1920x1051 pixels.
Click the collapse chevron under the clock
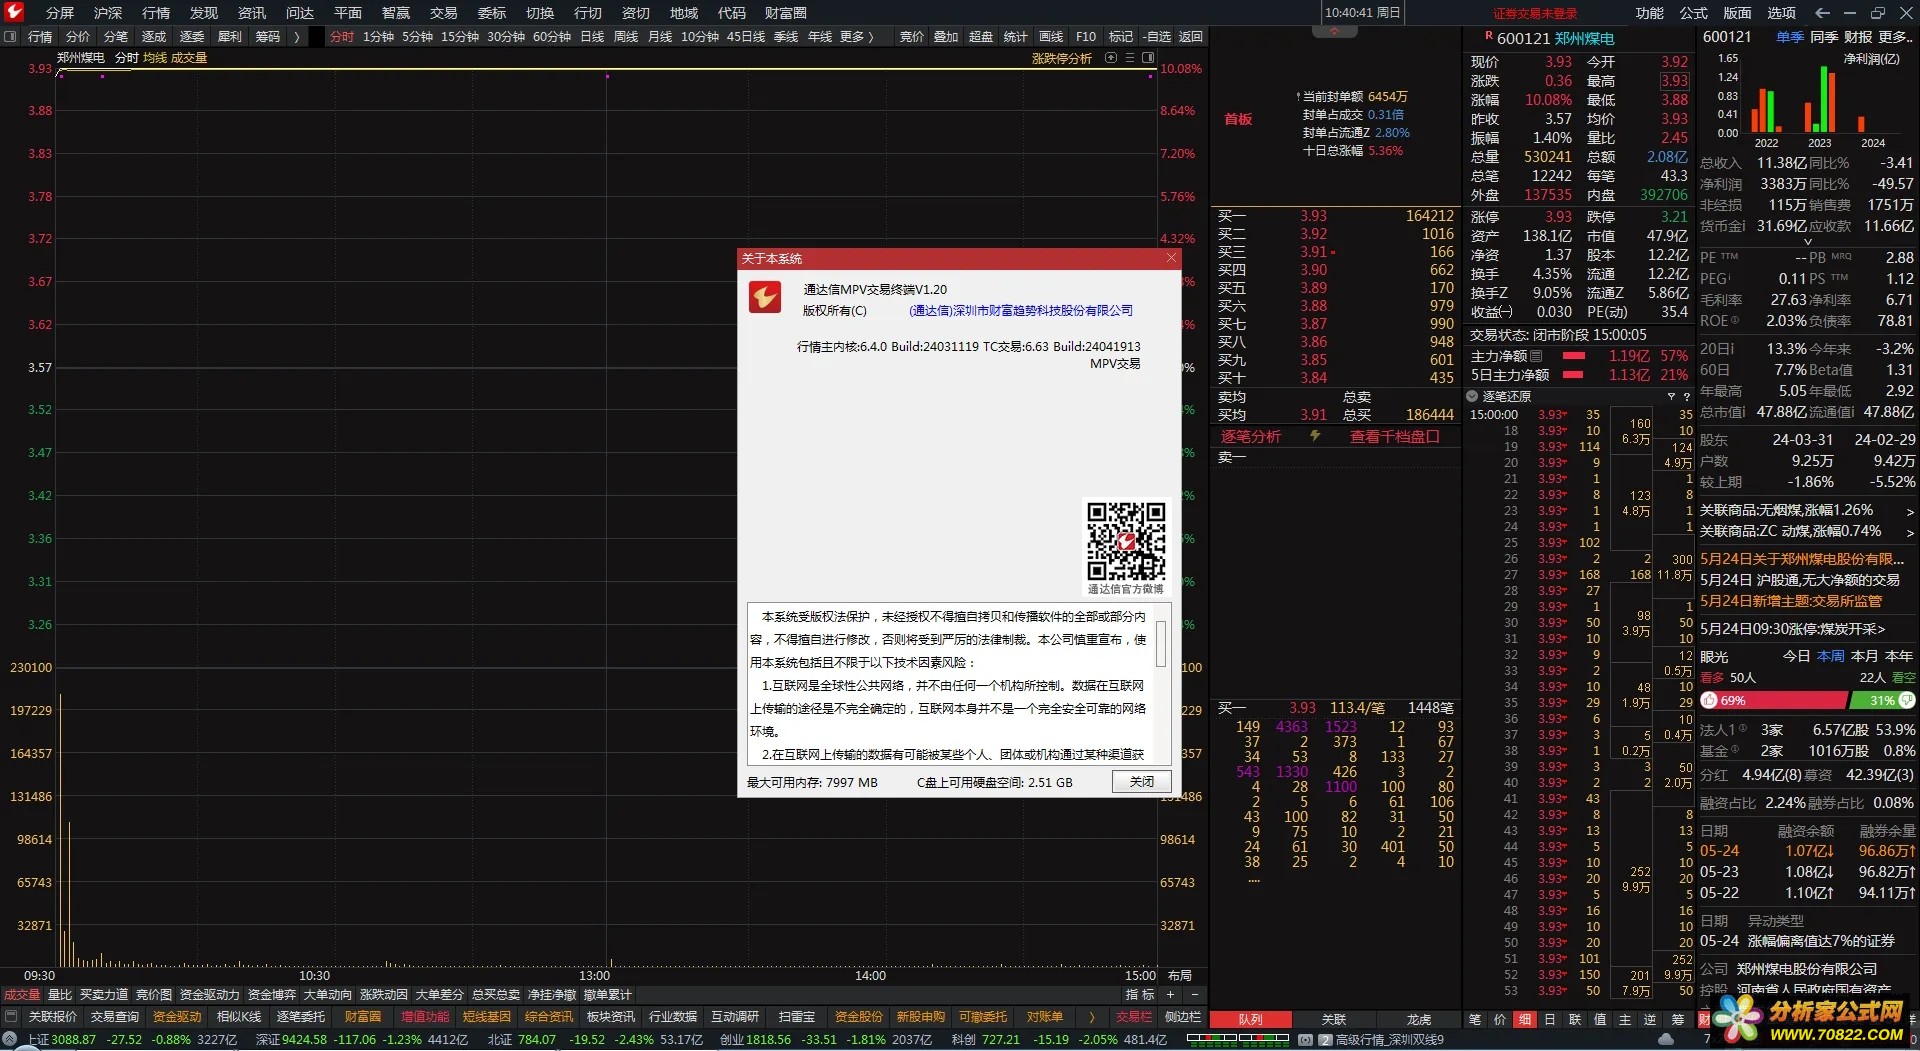tap(1334, 31)
